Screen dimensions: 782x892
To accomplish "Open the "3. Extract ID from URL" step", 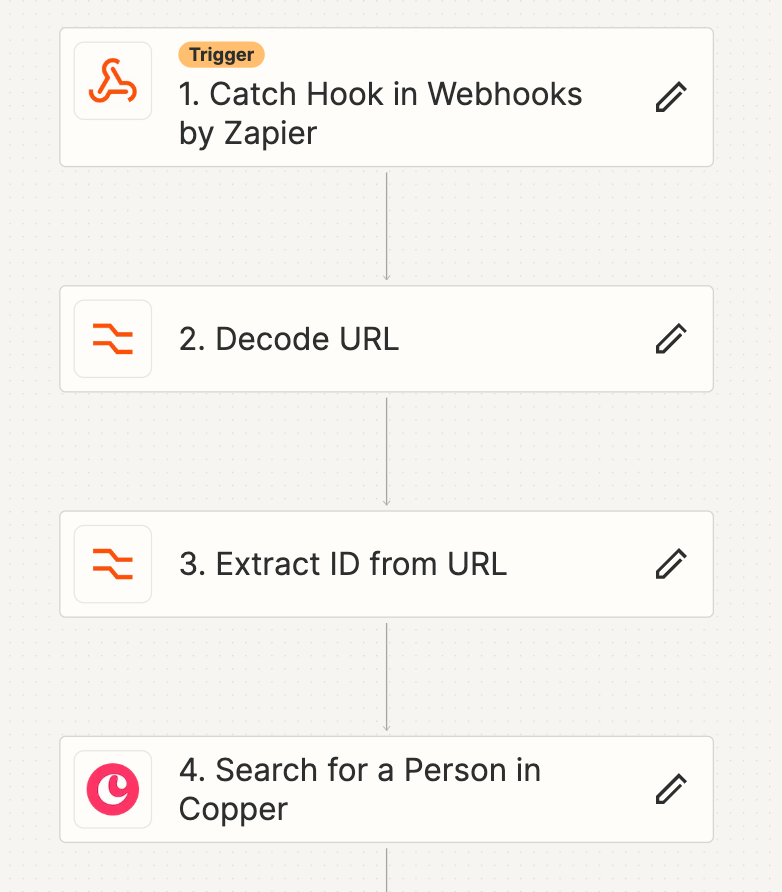I will coord(343,564).
